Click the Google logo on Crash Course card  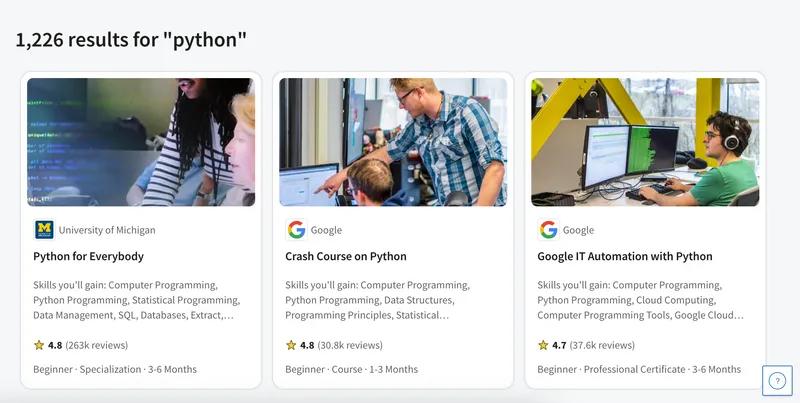tap(296, 230)
